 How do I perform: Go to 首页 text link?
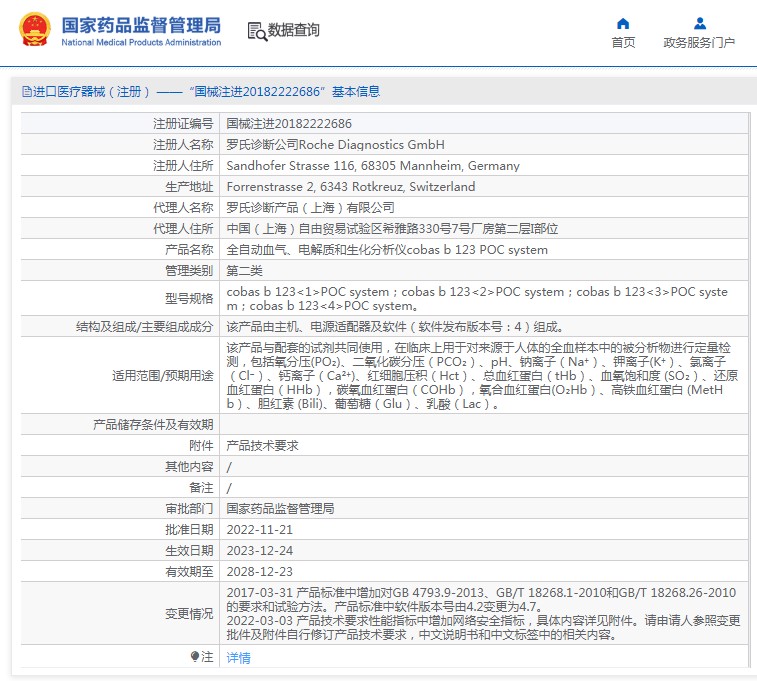tap(623, 42)
